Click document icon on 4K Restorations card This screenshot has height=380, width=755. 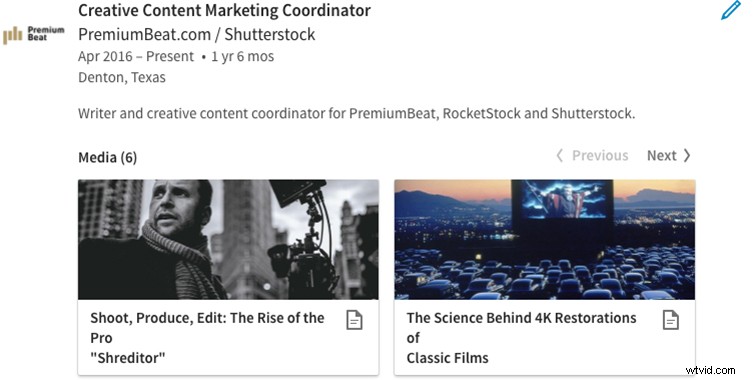point(671,320)
